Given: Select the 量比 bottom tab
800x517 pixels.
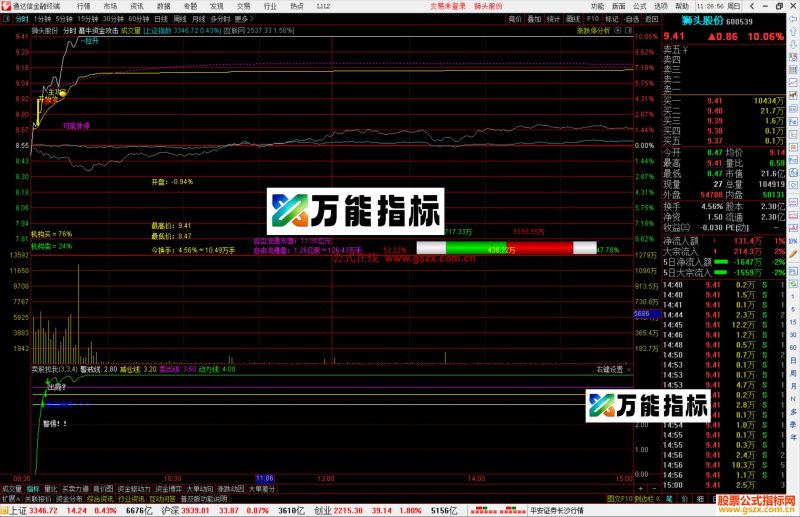Looking at the screenshot, I should [51, 489].
